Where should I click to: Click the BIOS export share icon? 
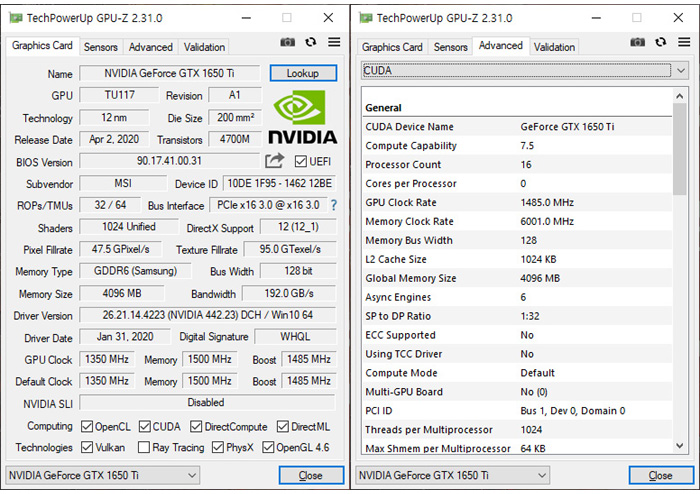click(275, 161)
